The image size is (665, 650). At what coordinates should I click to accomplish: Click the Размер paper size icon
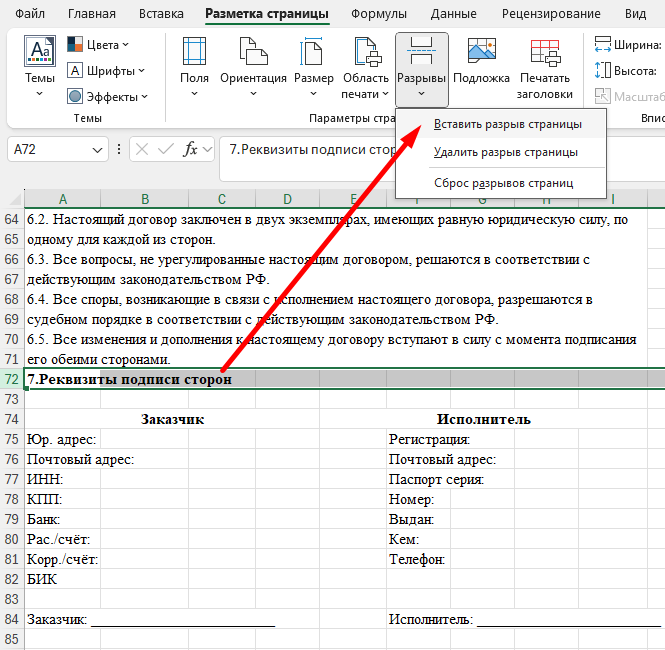pos(313,51)
